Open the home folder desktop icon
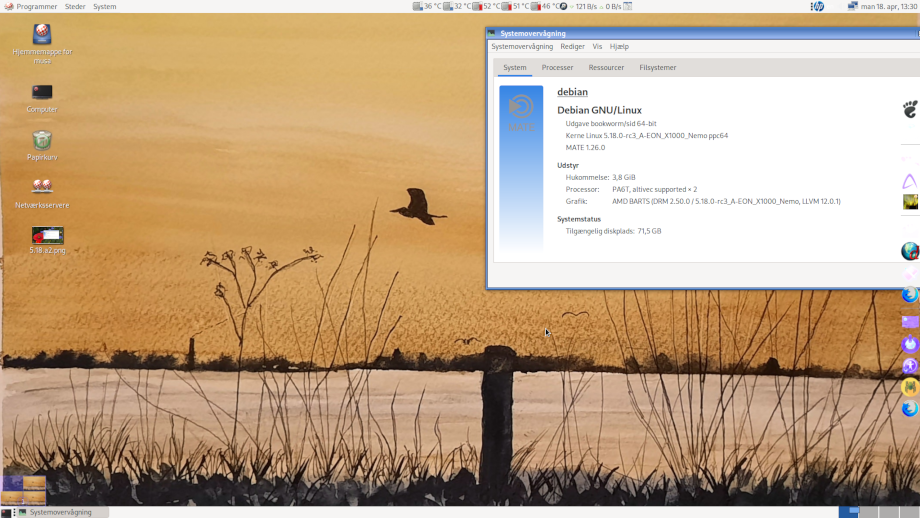This screenshot has width=920, height=518. (x=42, y=36)
